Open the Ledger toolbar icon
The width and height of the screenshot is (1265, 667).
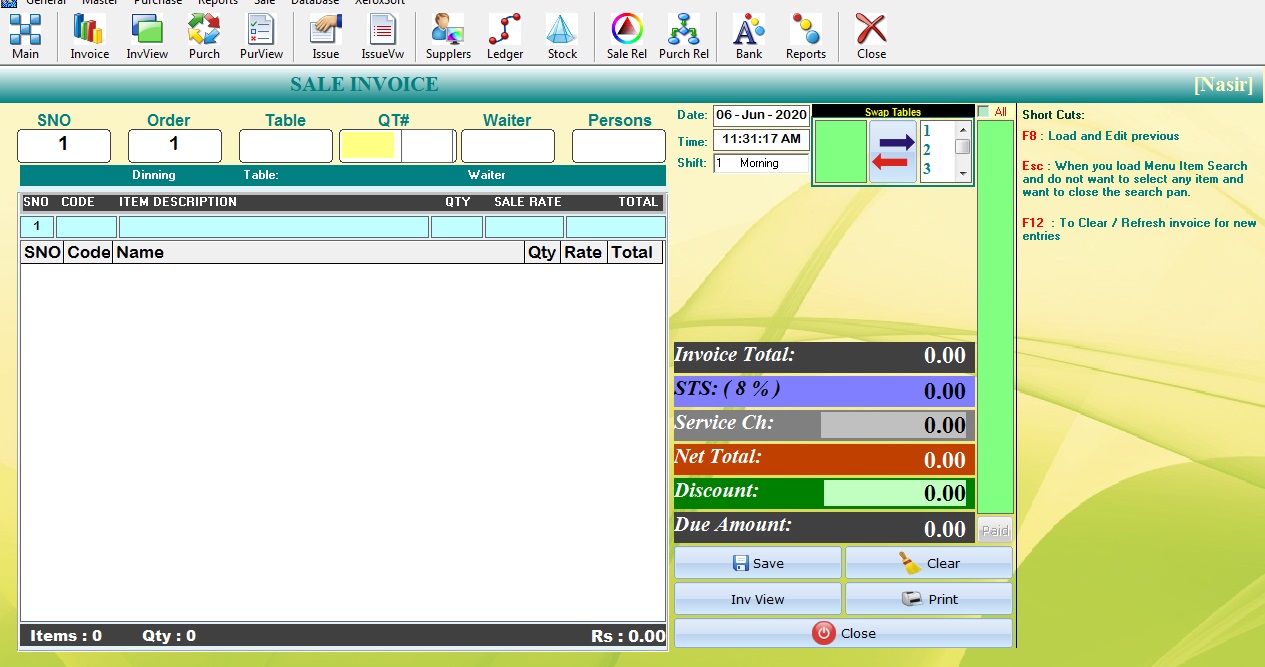click(x=505, y=37)
